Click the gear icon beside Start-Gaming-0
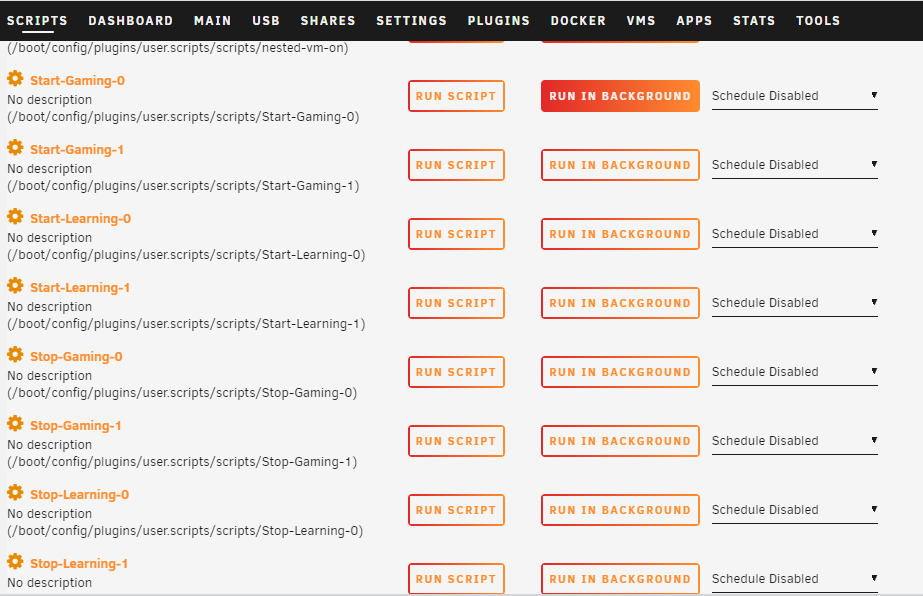Image resolution: width=923 pixels, height=596 pixels. coord(15,78)
